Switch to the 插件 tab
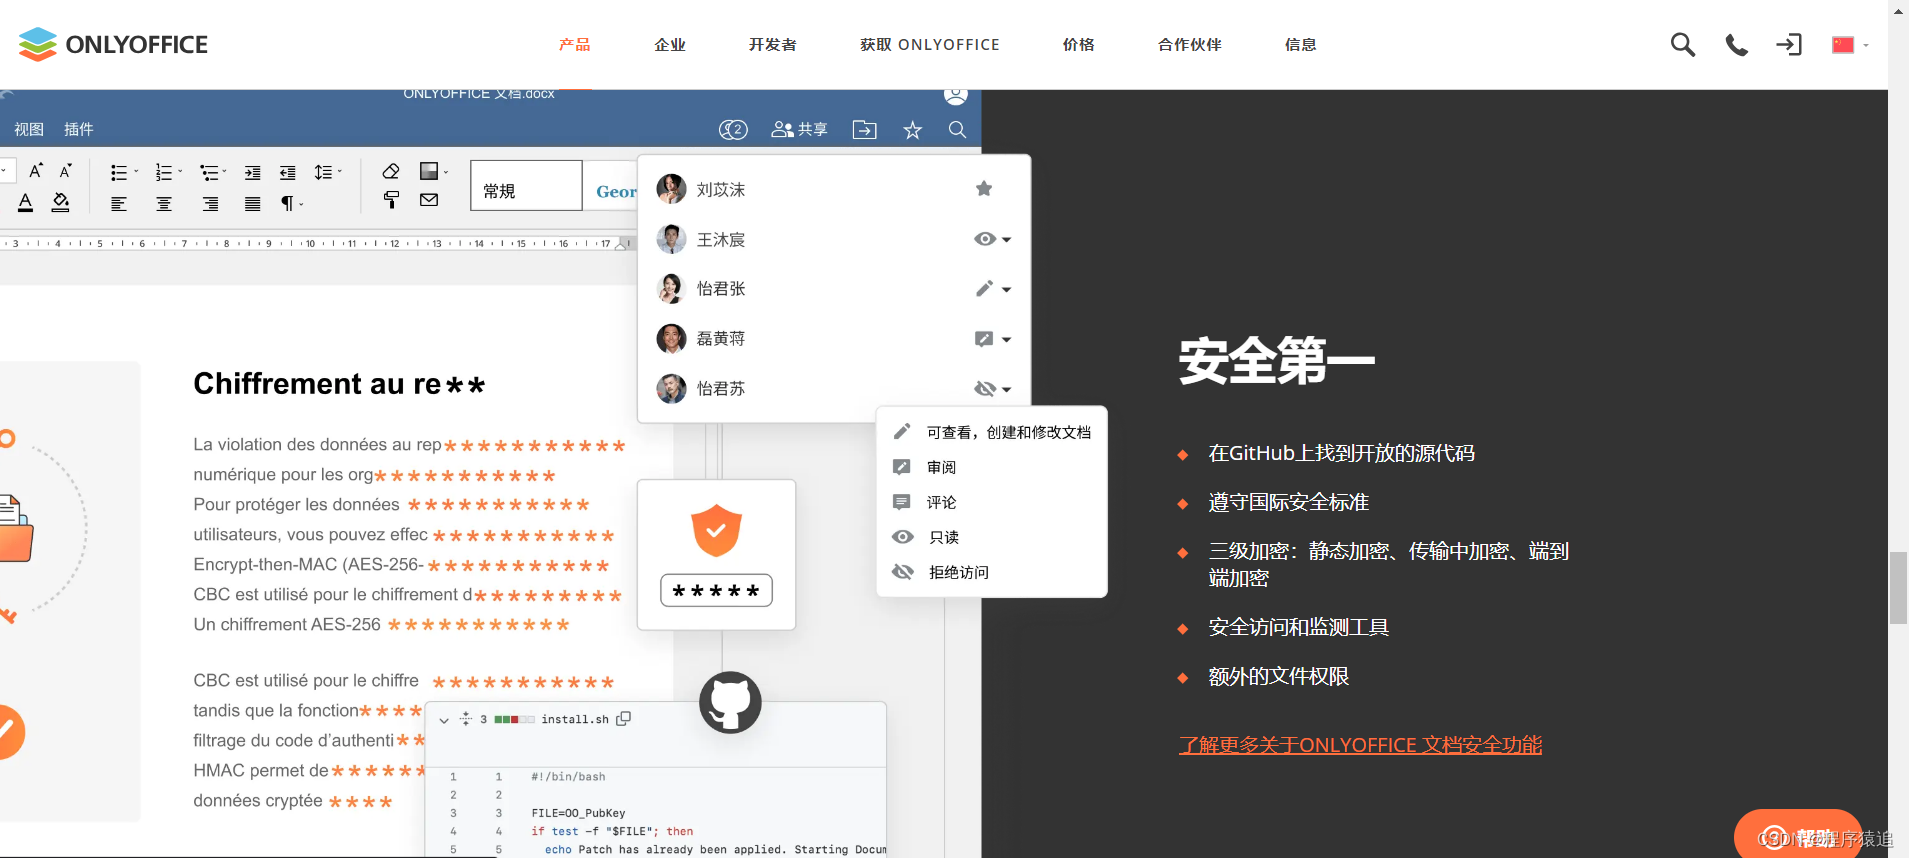This screenshot has width=1909, height=858. click(79, 129)
